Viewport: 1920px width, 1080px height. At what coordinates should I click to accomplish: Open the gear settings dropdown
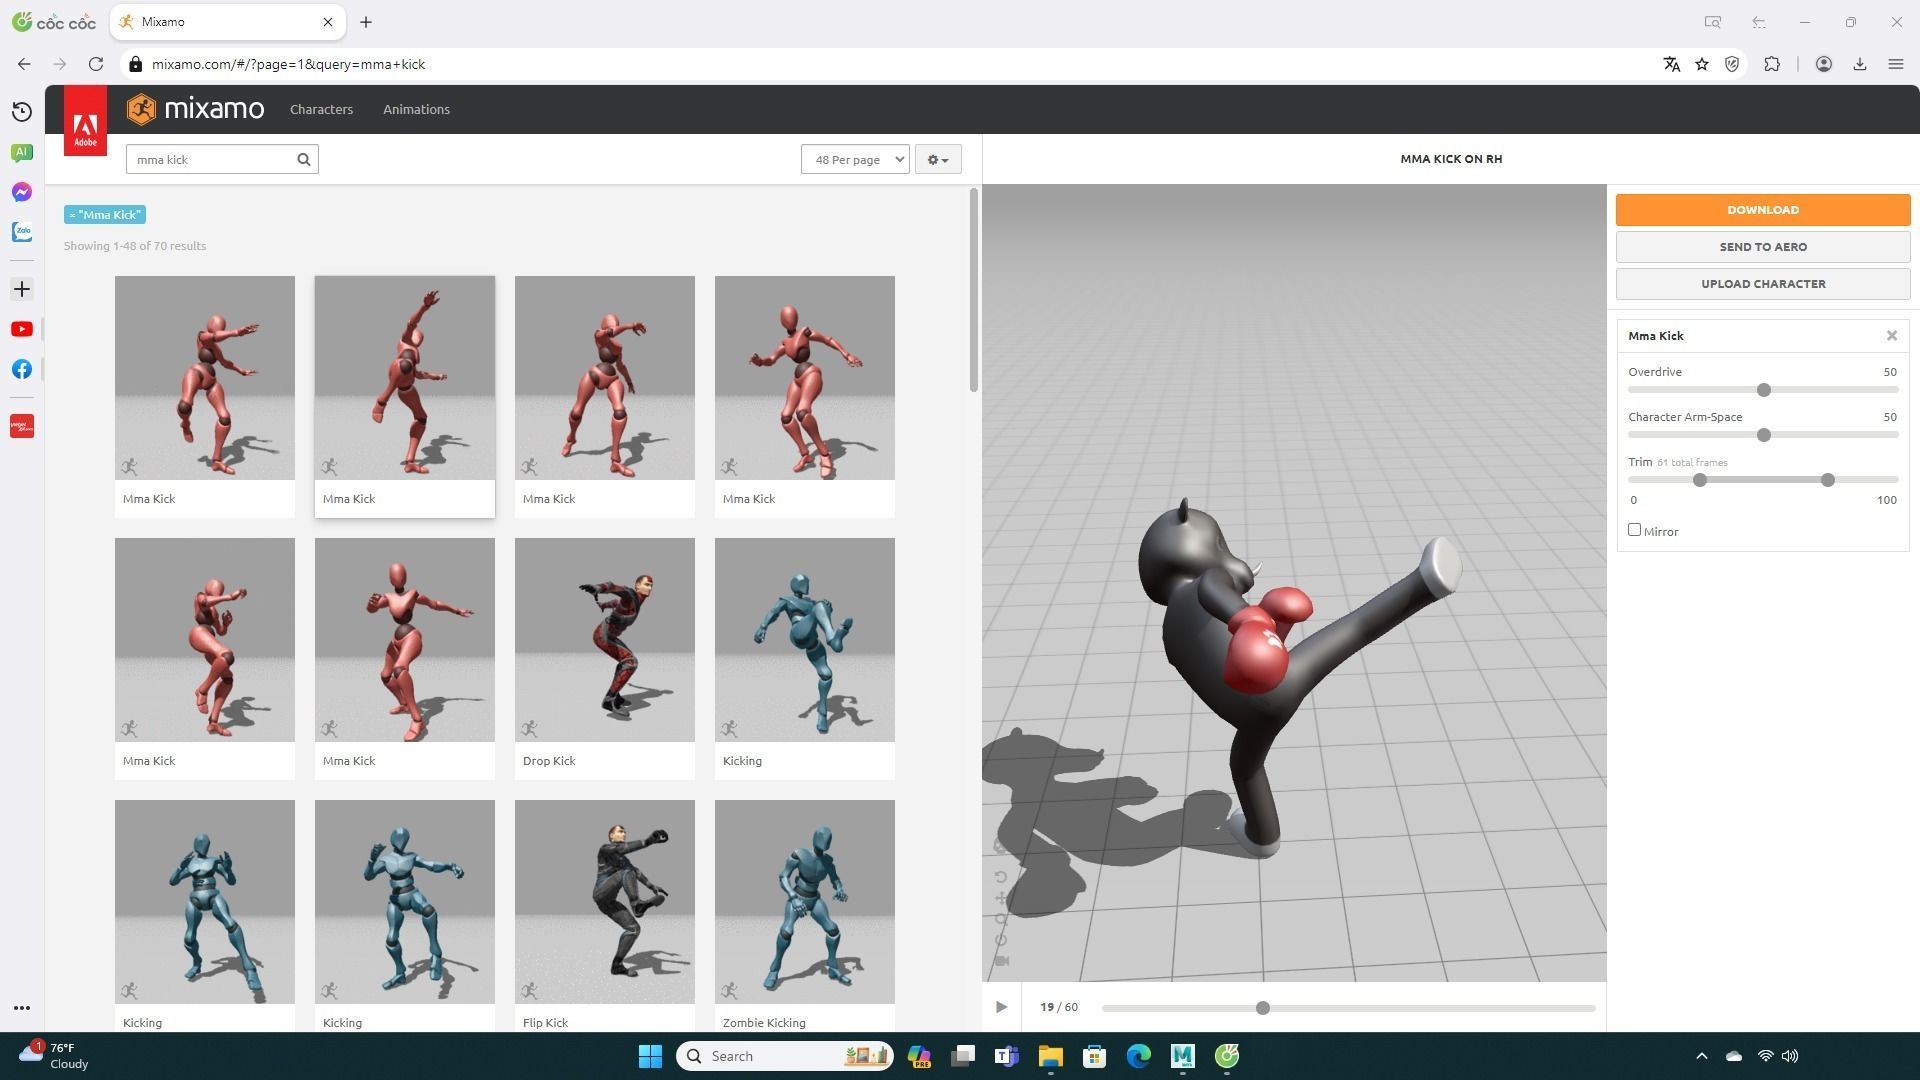pos(937,160)
